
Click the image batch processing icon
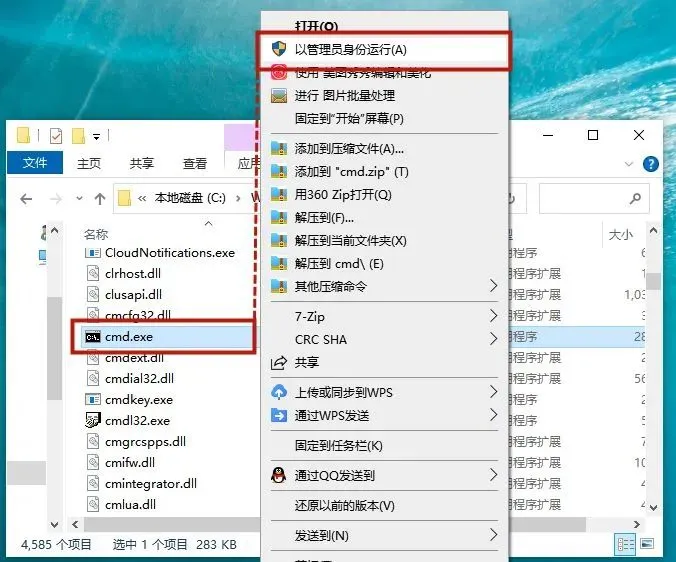point(279,95)
